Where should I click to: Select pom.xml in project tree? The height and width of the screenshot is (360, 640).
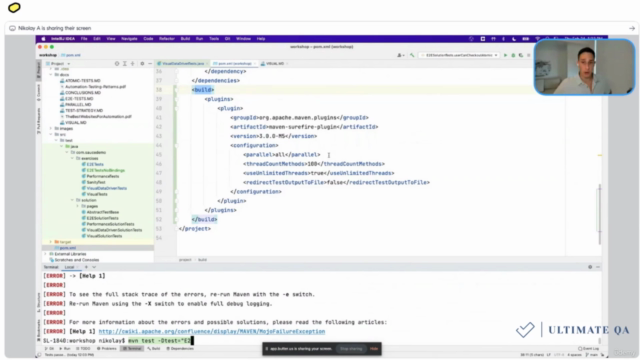click(x=68, y=248)
